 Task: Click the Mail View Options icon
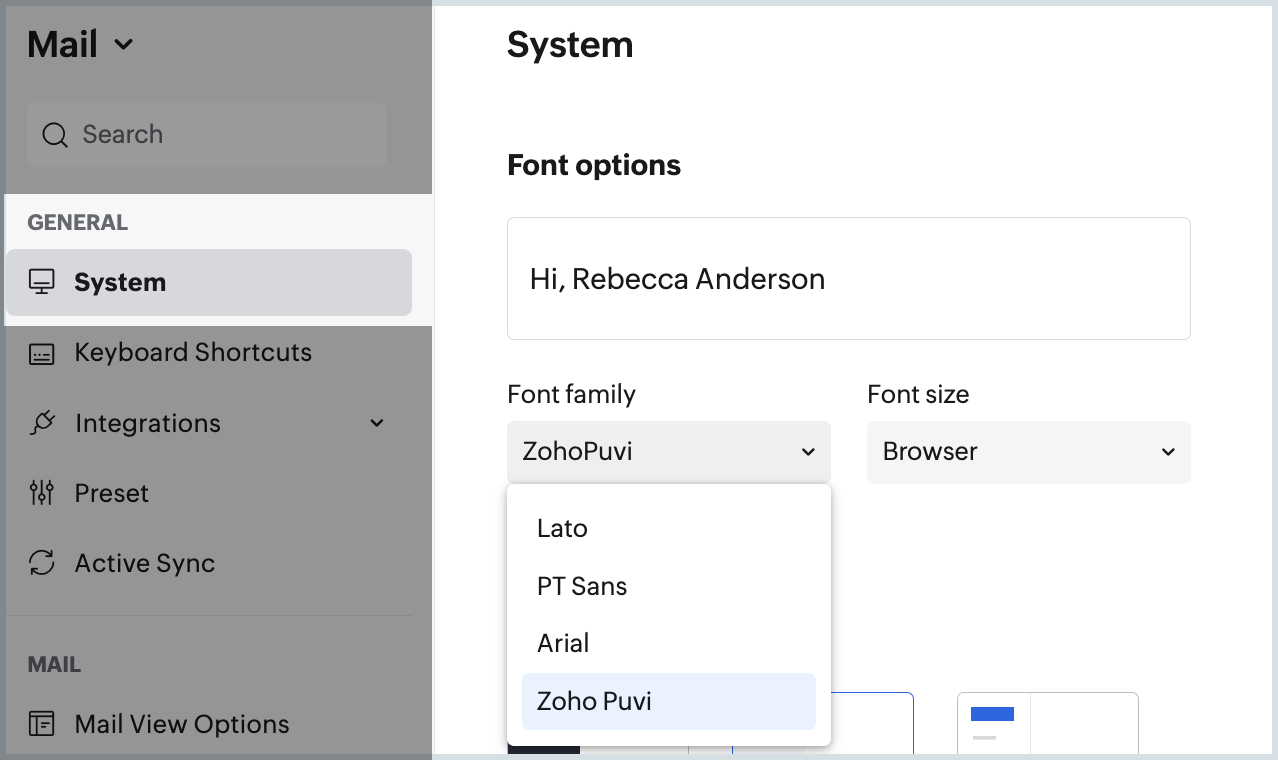coord(42,723)
